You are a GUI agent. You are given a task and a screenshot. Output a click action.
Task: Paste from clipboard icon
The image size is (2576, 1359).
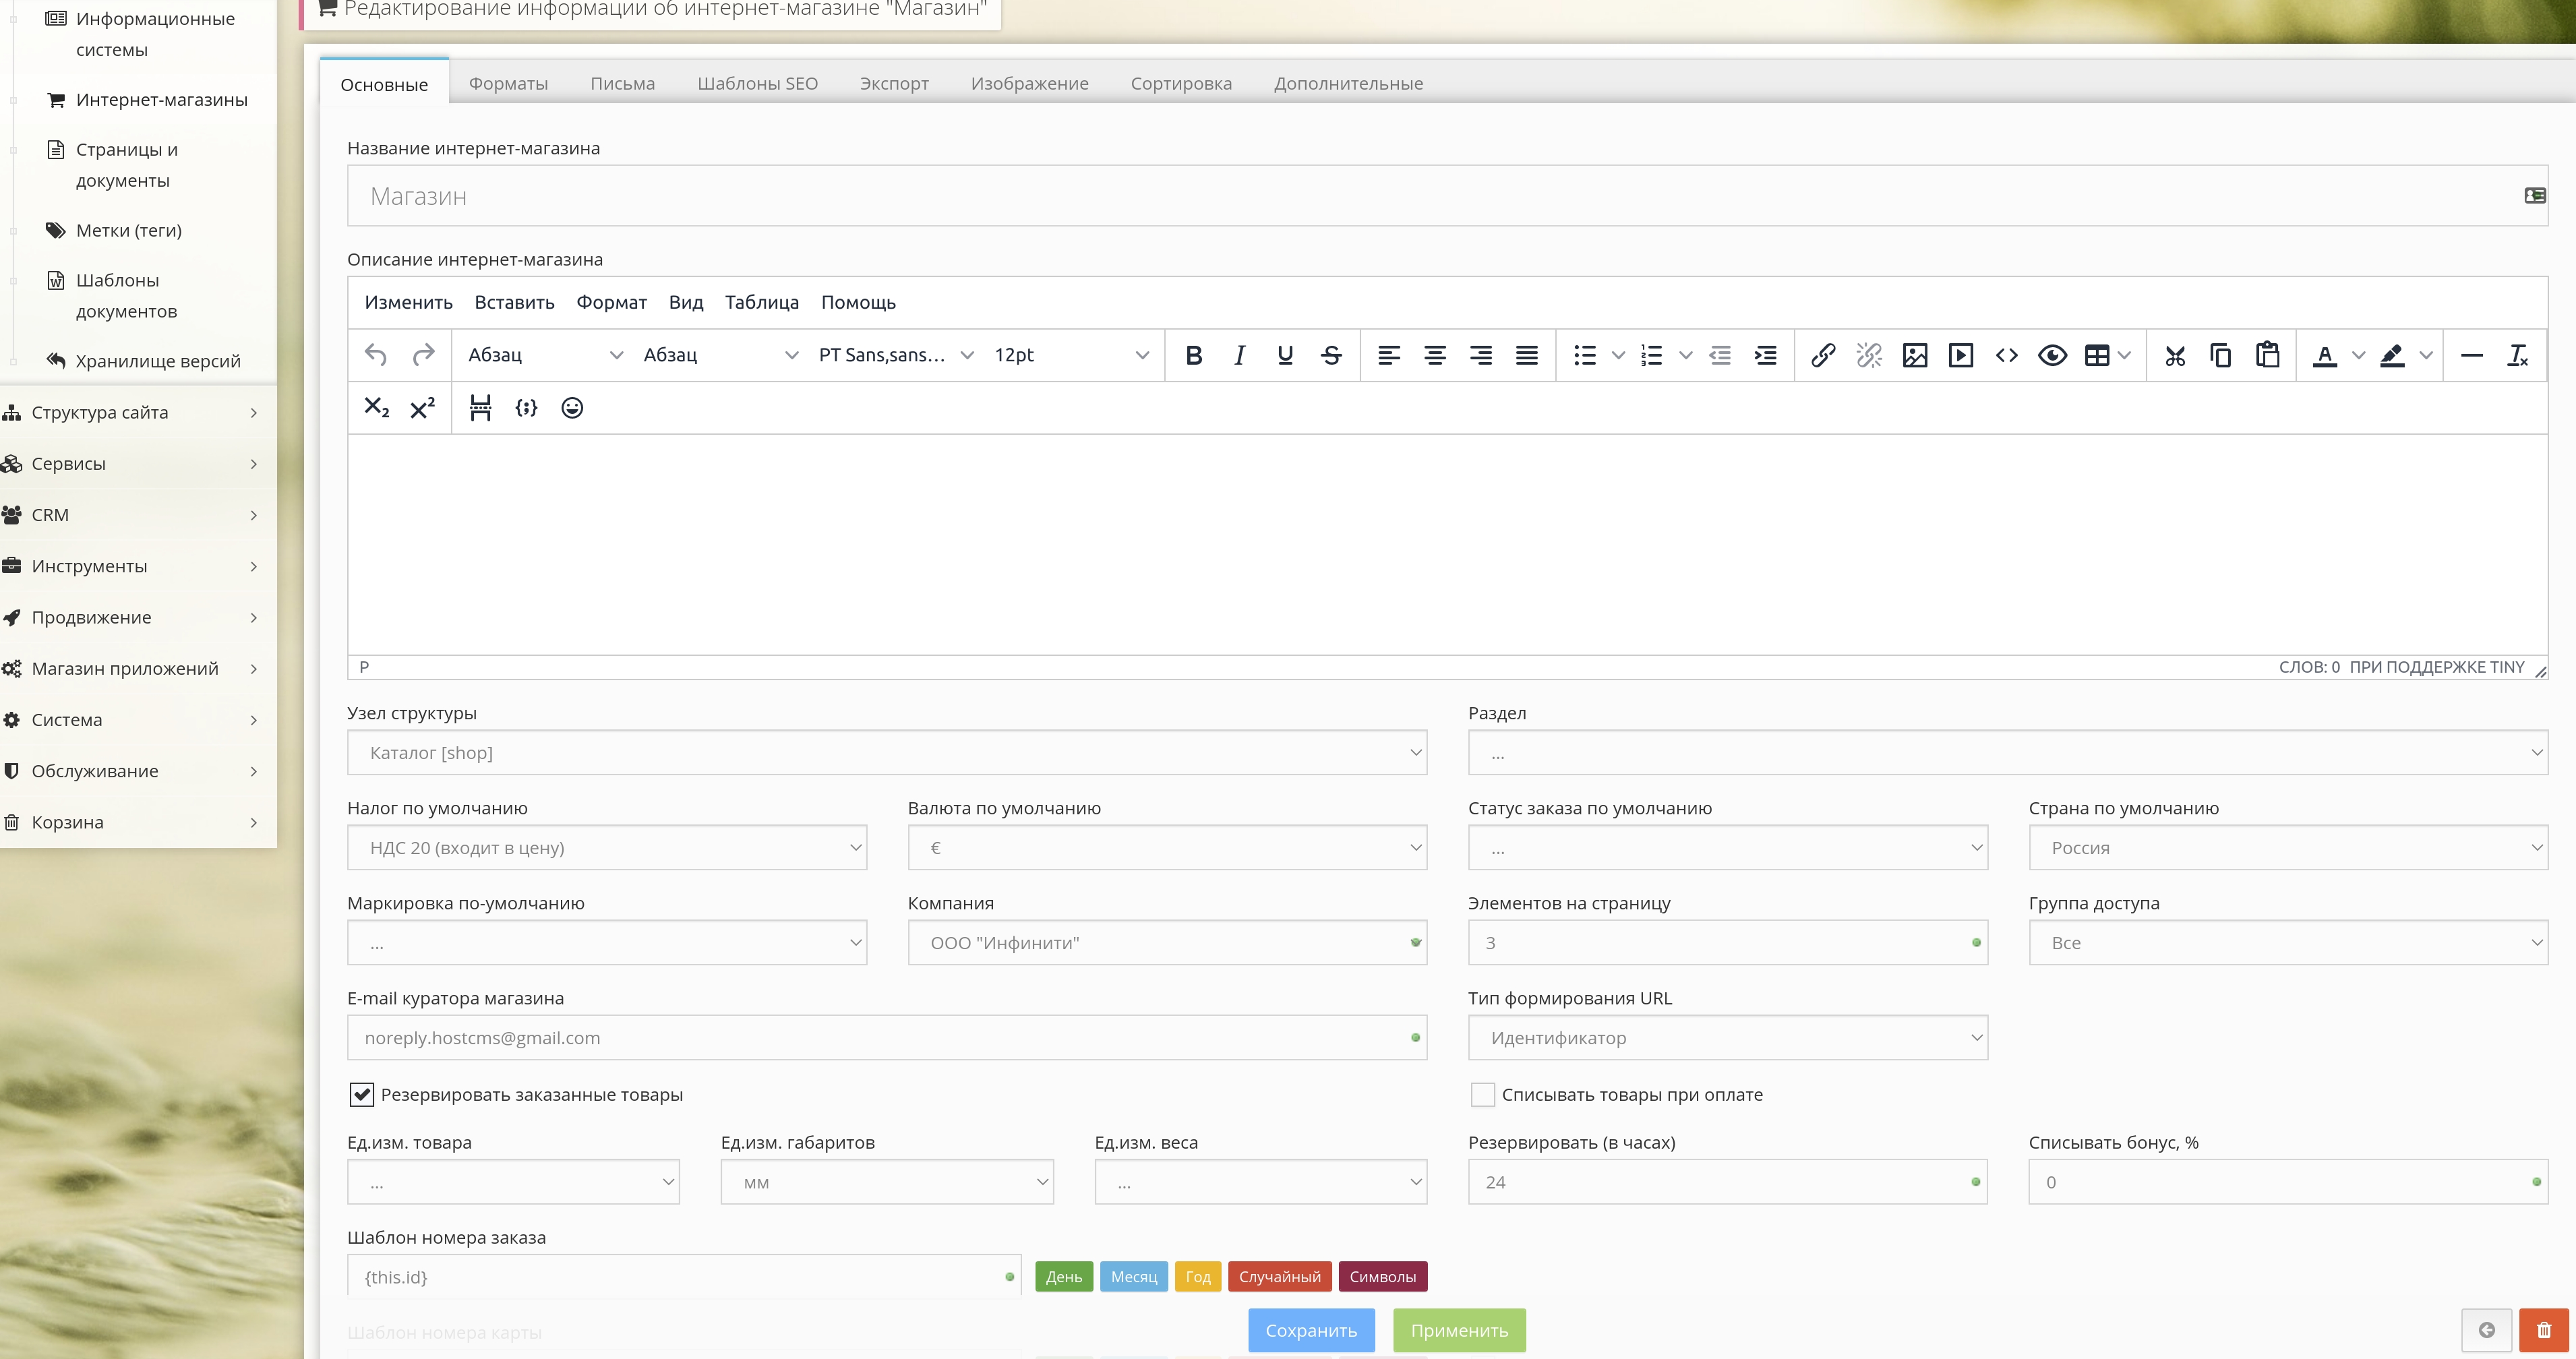(x=2267, y=355)
